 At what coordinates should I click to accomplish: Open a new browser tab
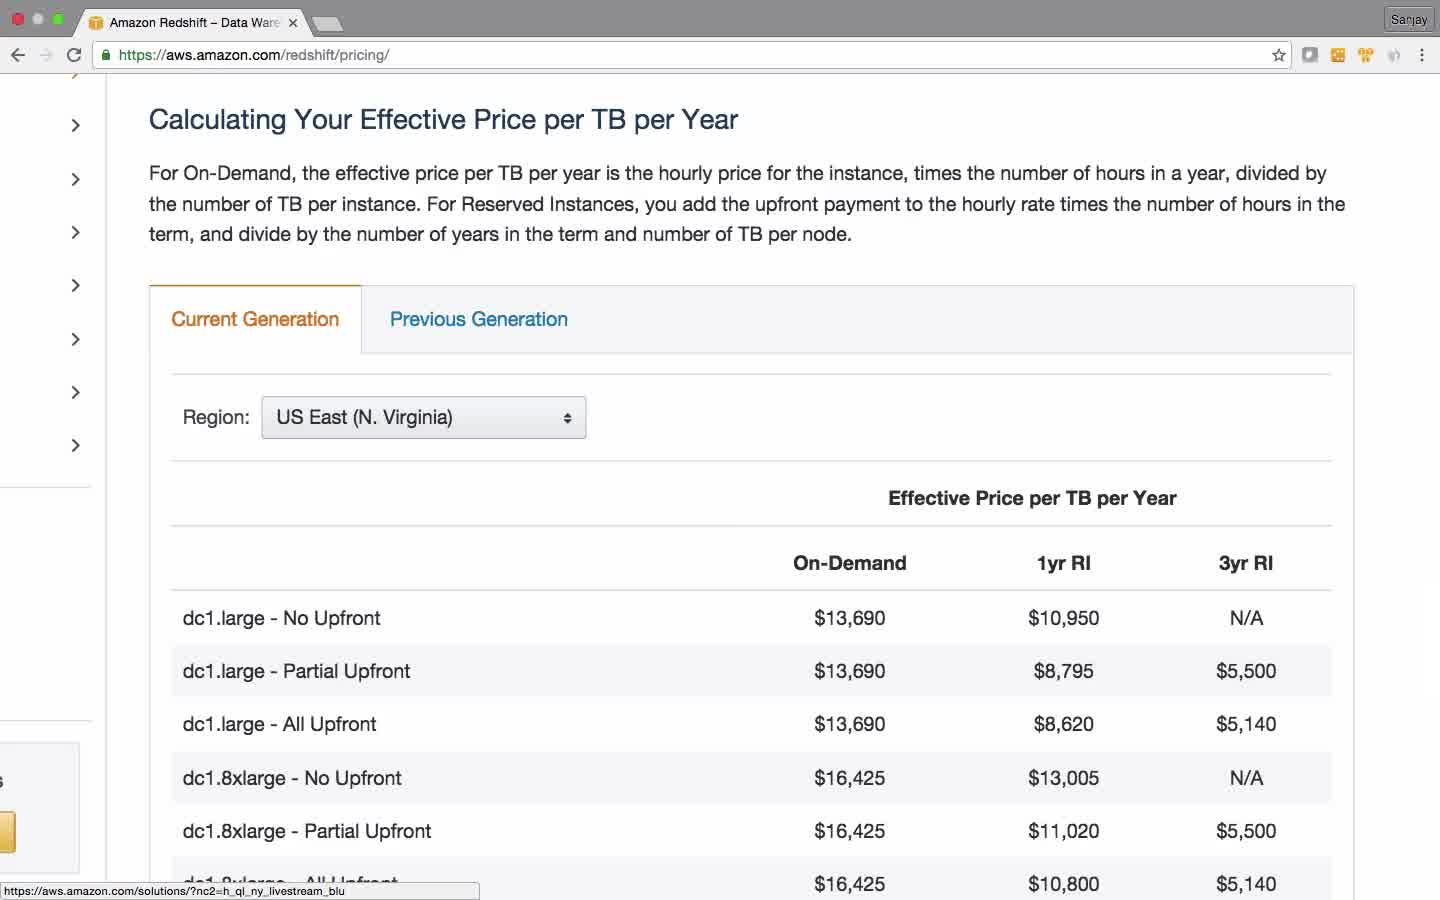tap(327, 23)
